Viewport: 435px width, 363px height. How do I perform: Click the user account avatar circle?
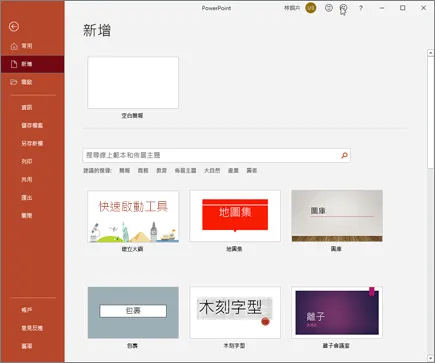pos(311,8)
